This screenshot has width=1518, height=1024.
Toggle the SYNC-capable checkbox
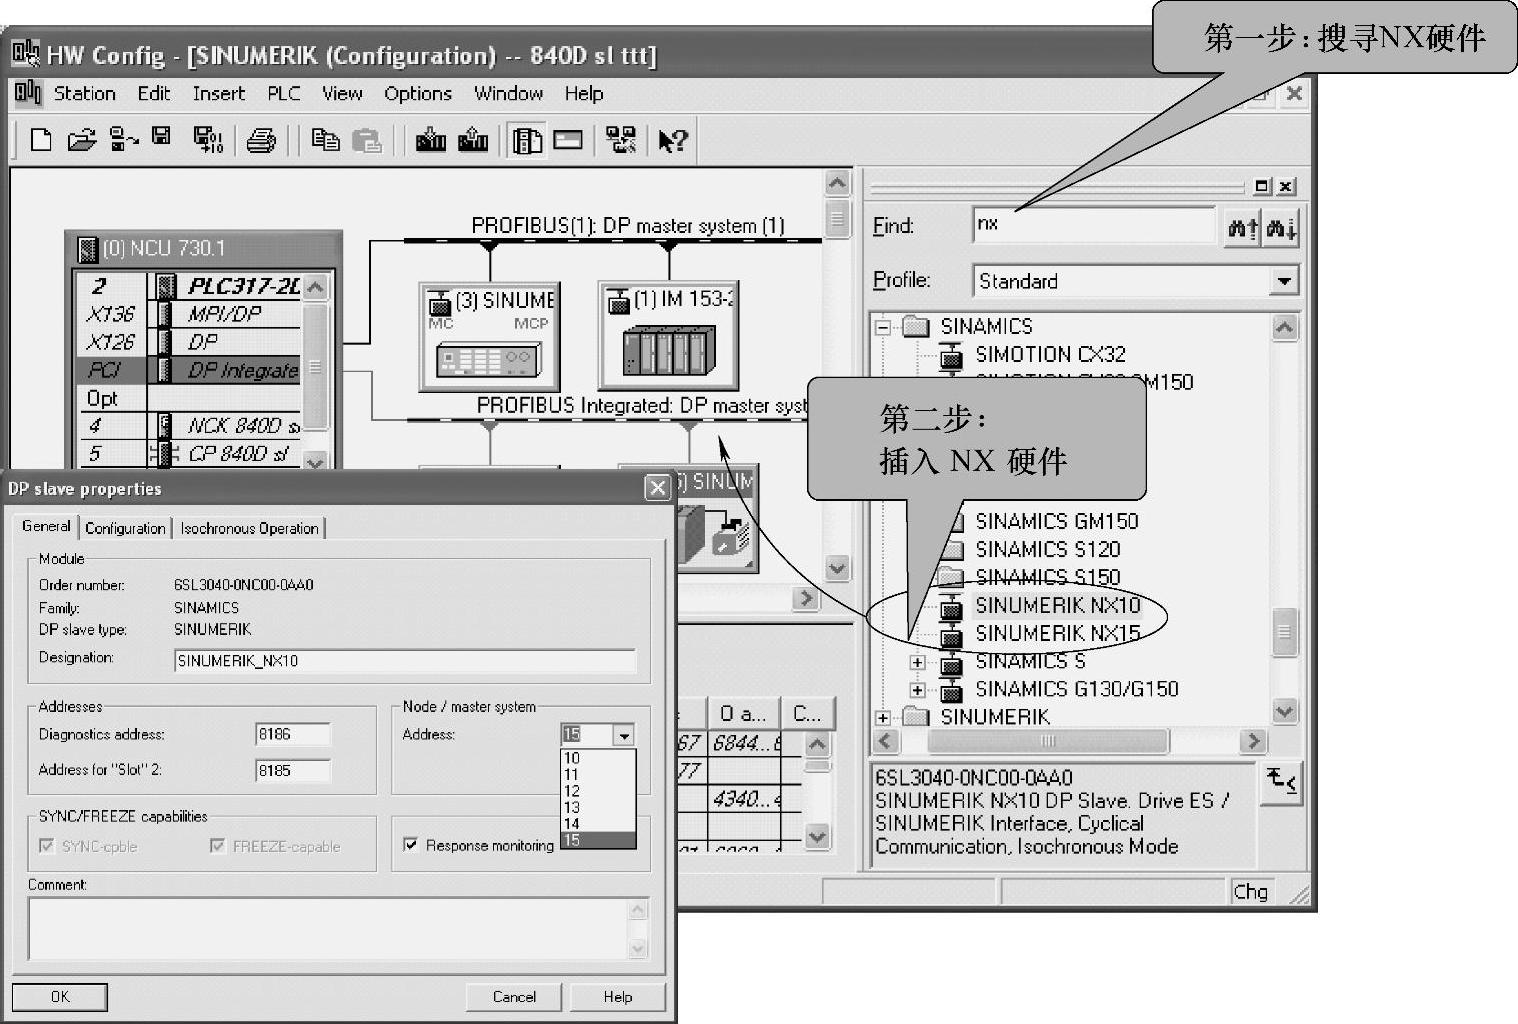46,846
